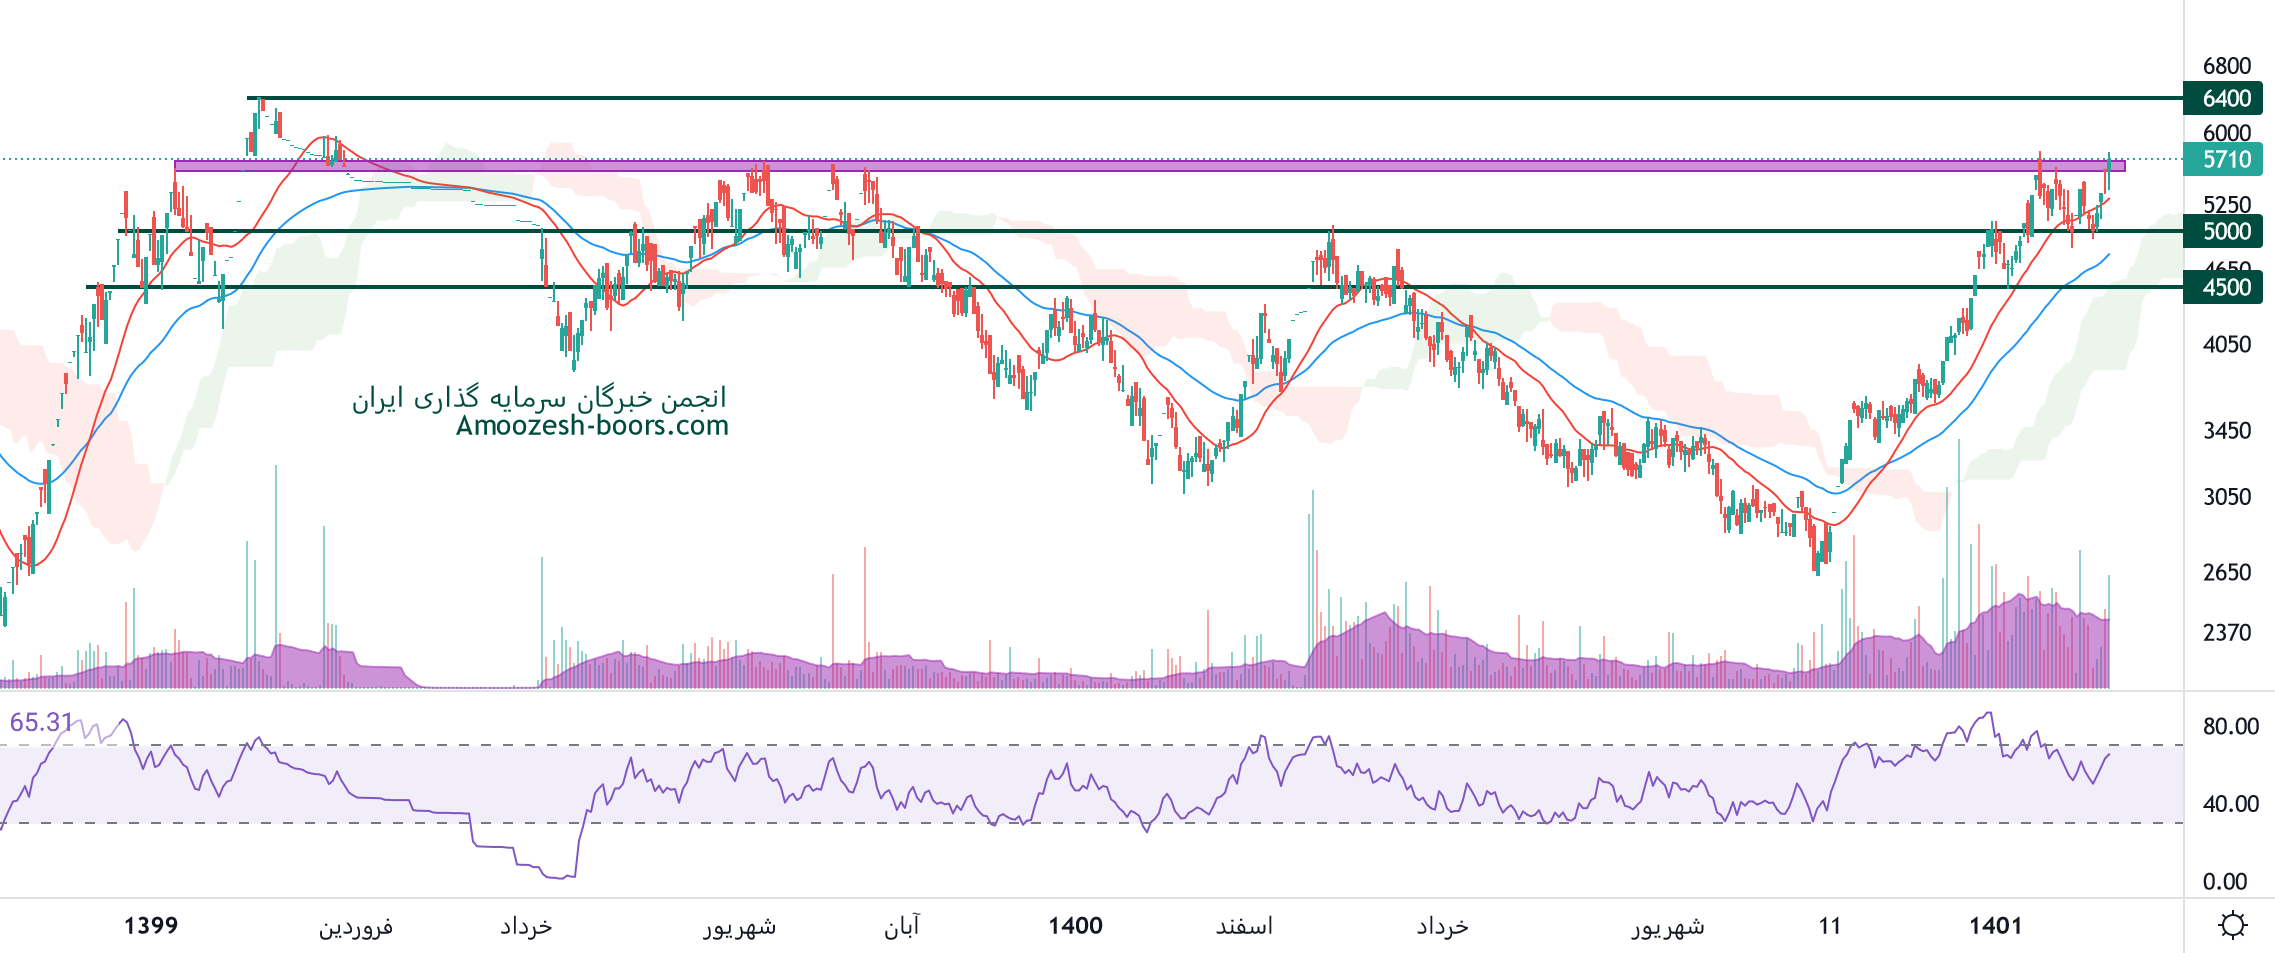The height and width of the screenshot is (953, 2275).
Task: Click the 0.00 RSI scale label
Action: coord(2224,881)
